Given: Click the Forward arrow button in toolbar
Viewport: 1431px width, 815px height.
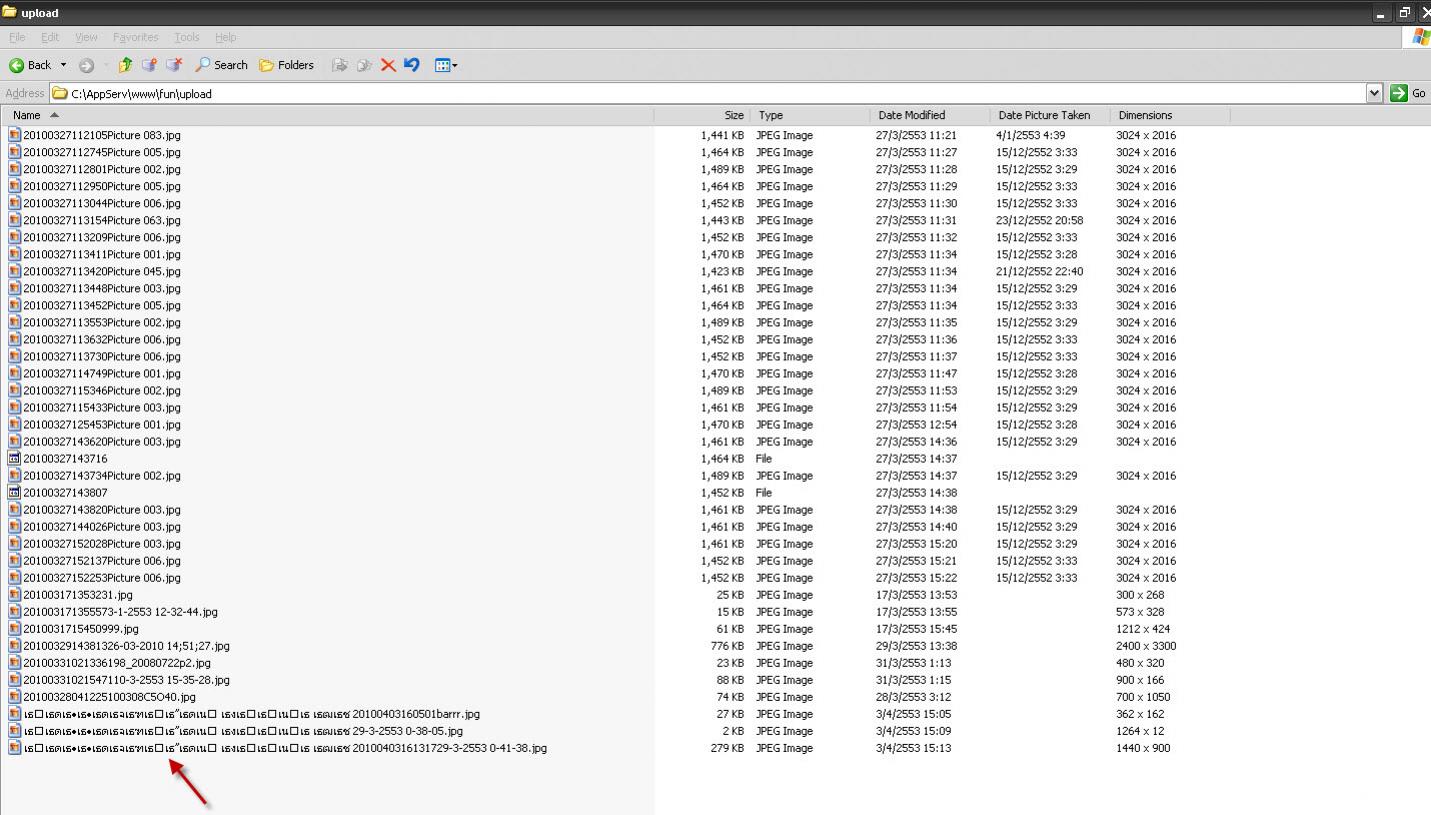Looking at the screenshot, I should click(86, 65).
